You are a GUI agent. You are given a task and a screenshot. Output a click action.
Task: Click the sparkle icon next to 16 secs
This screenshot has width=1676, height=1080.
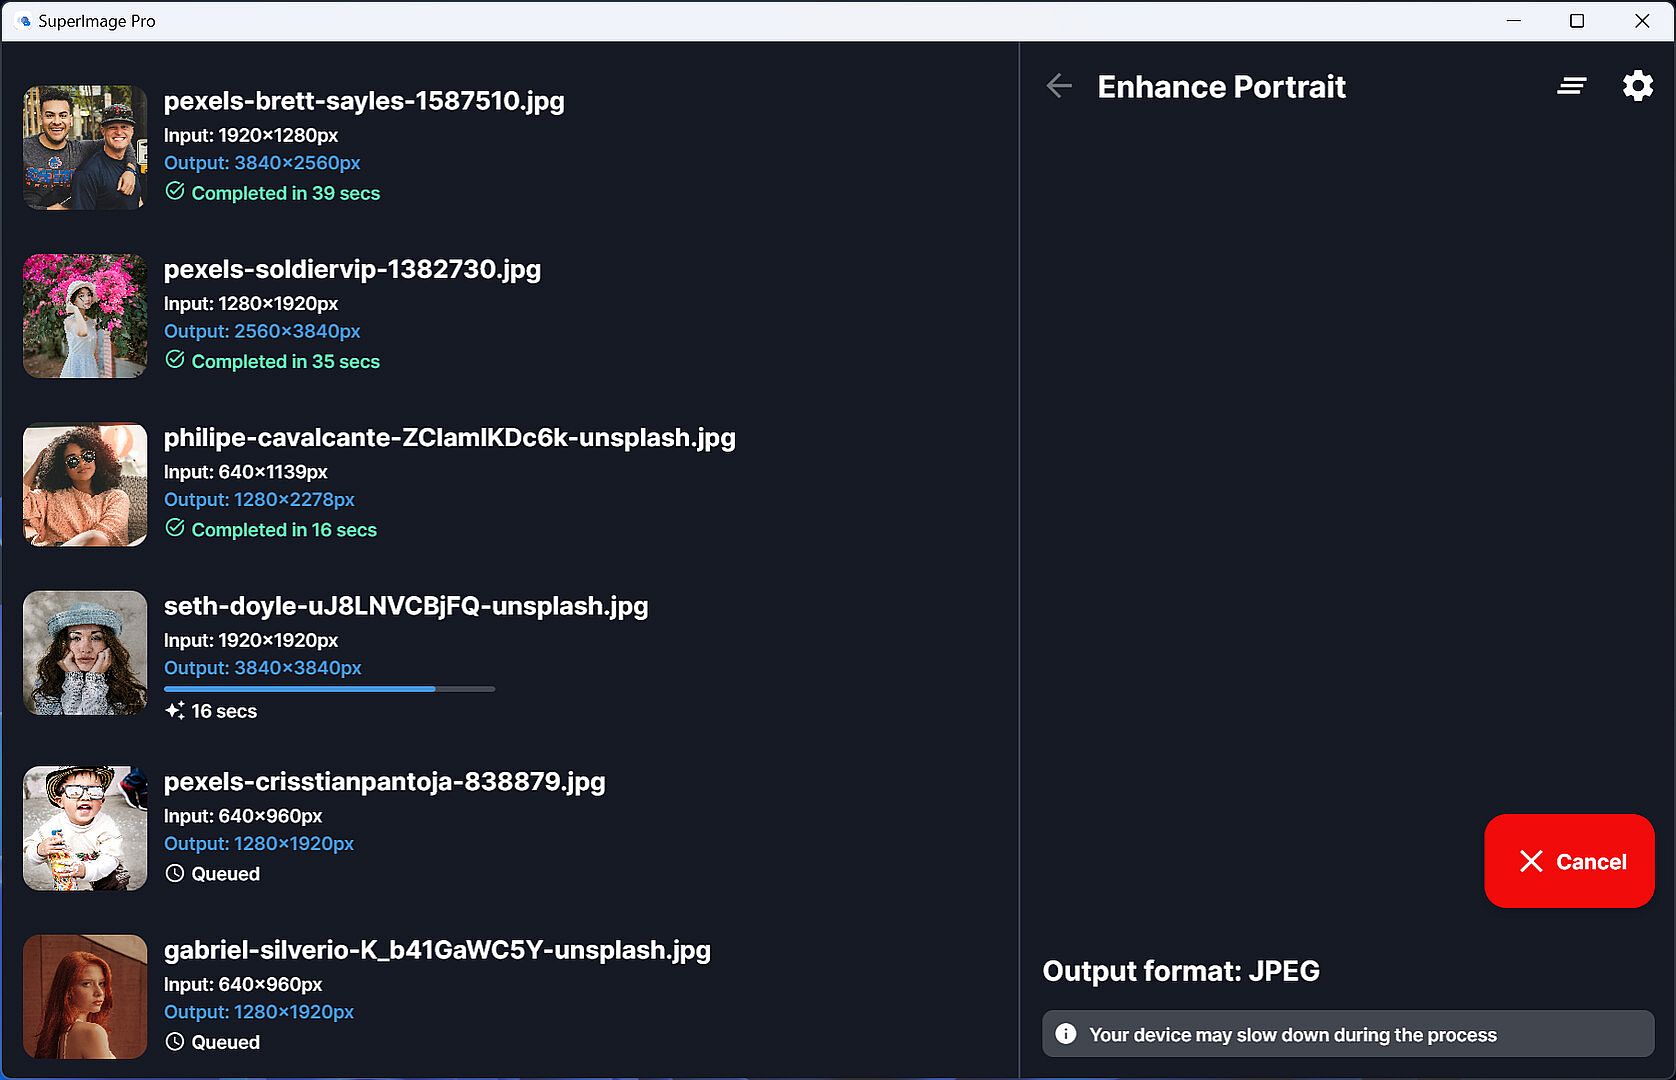pos(175,710)
